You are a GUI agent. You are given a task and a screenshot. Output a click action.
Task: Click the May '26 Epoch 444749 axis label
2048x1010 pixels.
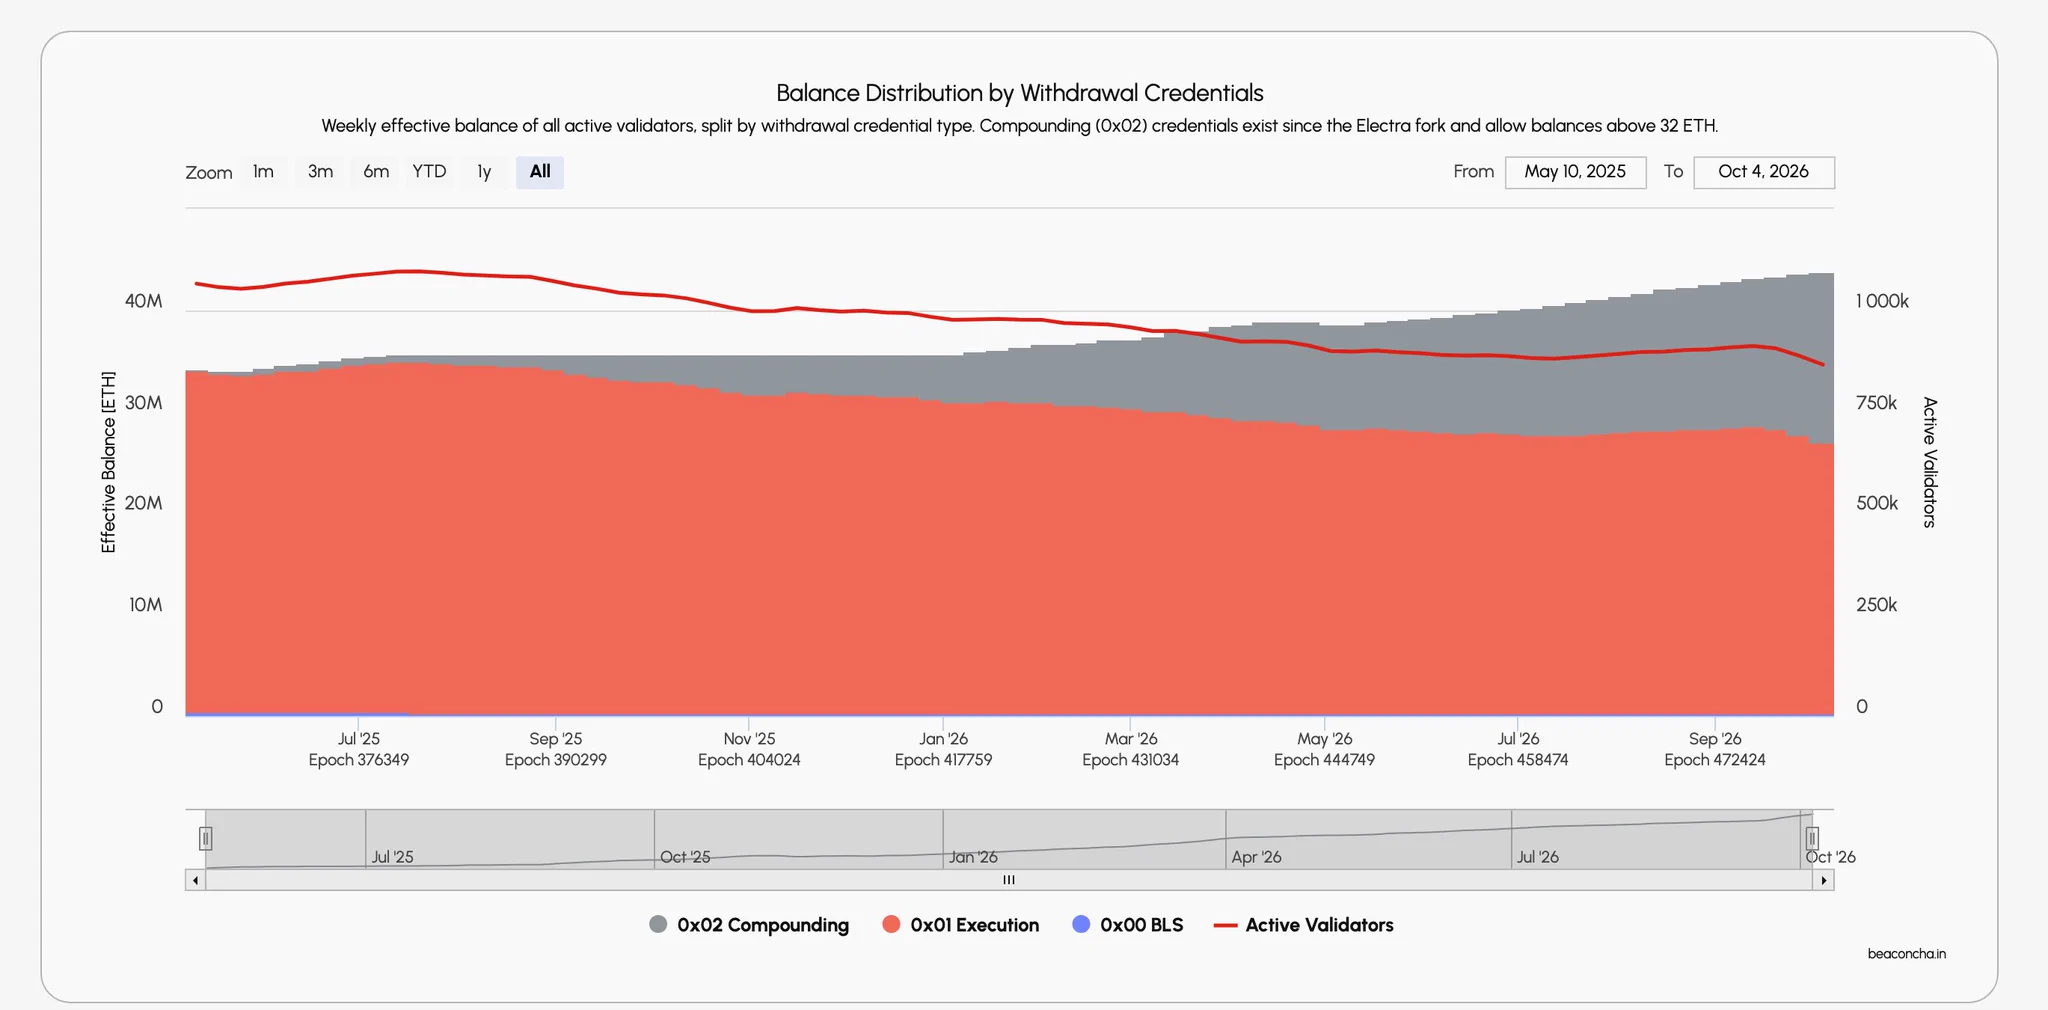click(1324, 749)
